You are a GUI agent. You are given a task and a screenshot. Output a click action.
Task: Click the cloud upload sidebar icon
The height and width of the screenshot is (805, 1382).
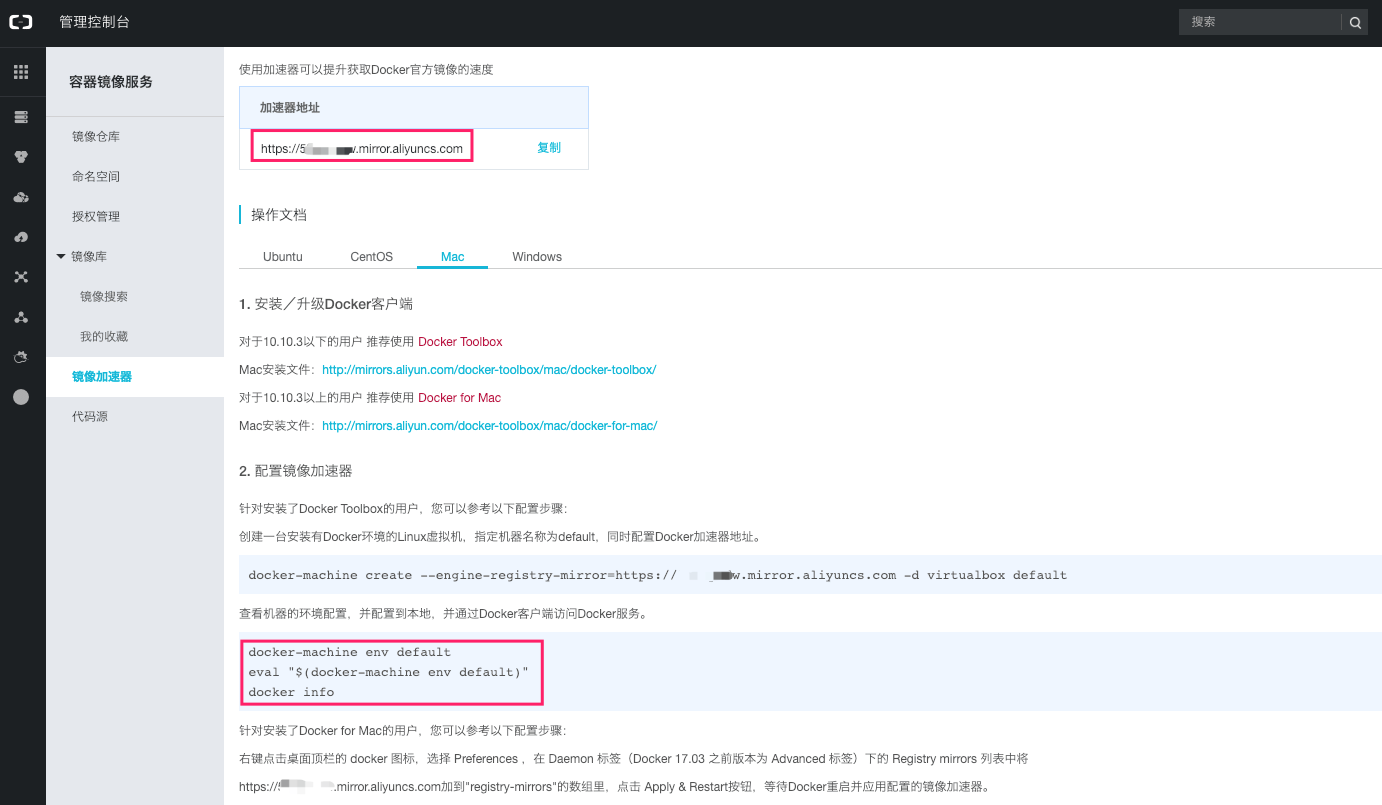(21, 237)
